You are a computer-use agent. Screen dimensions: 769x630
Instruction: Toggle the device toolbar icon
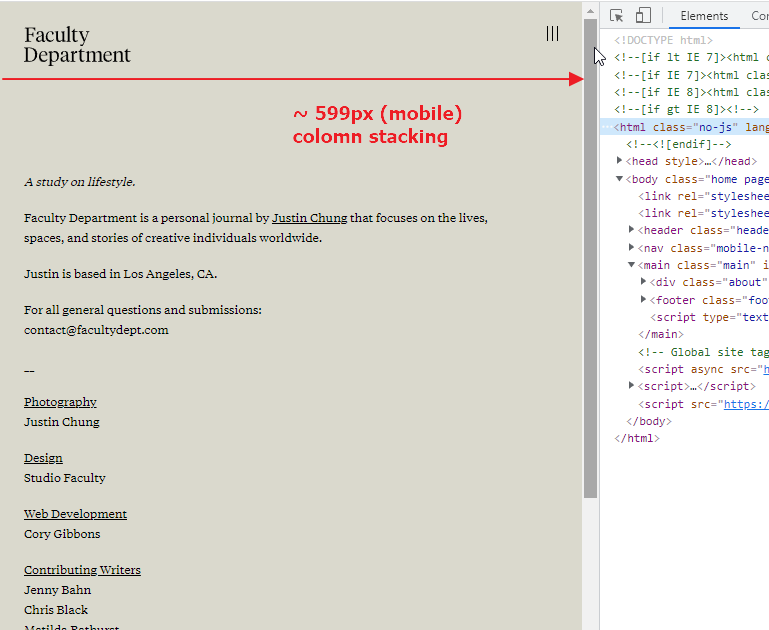point(643,16)
